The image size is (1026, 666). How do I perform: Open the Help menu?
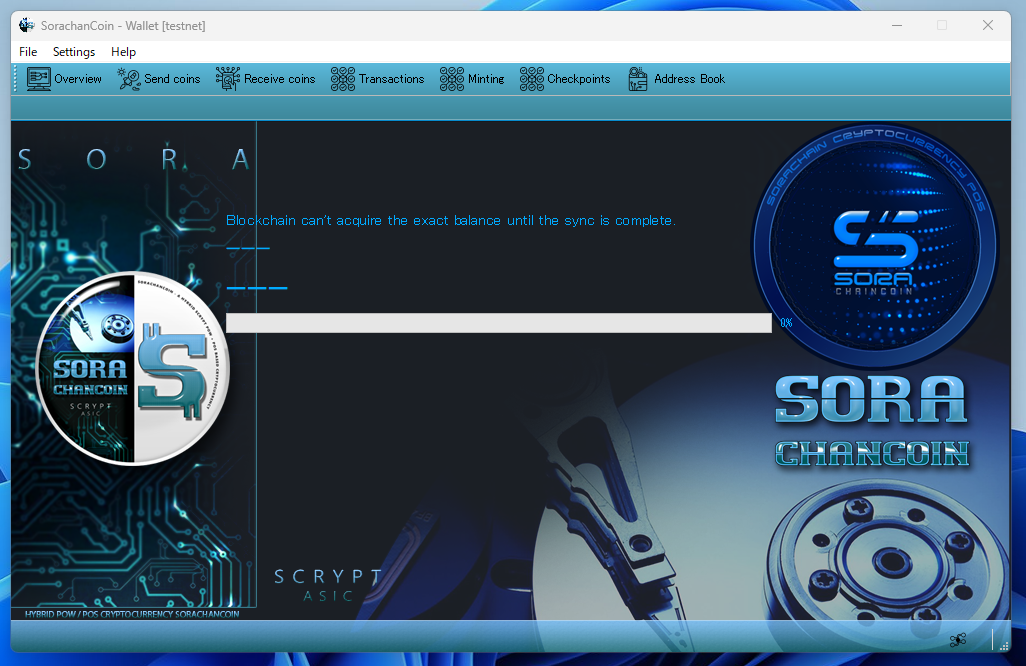123,52
